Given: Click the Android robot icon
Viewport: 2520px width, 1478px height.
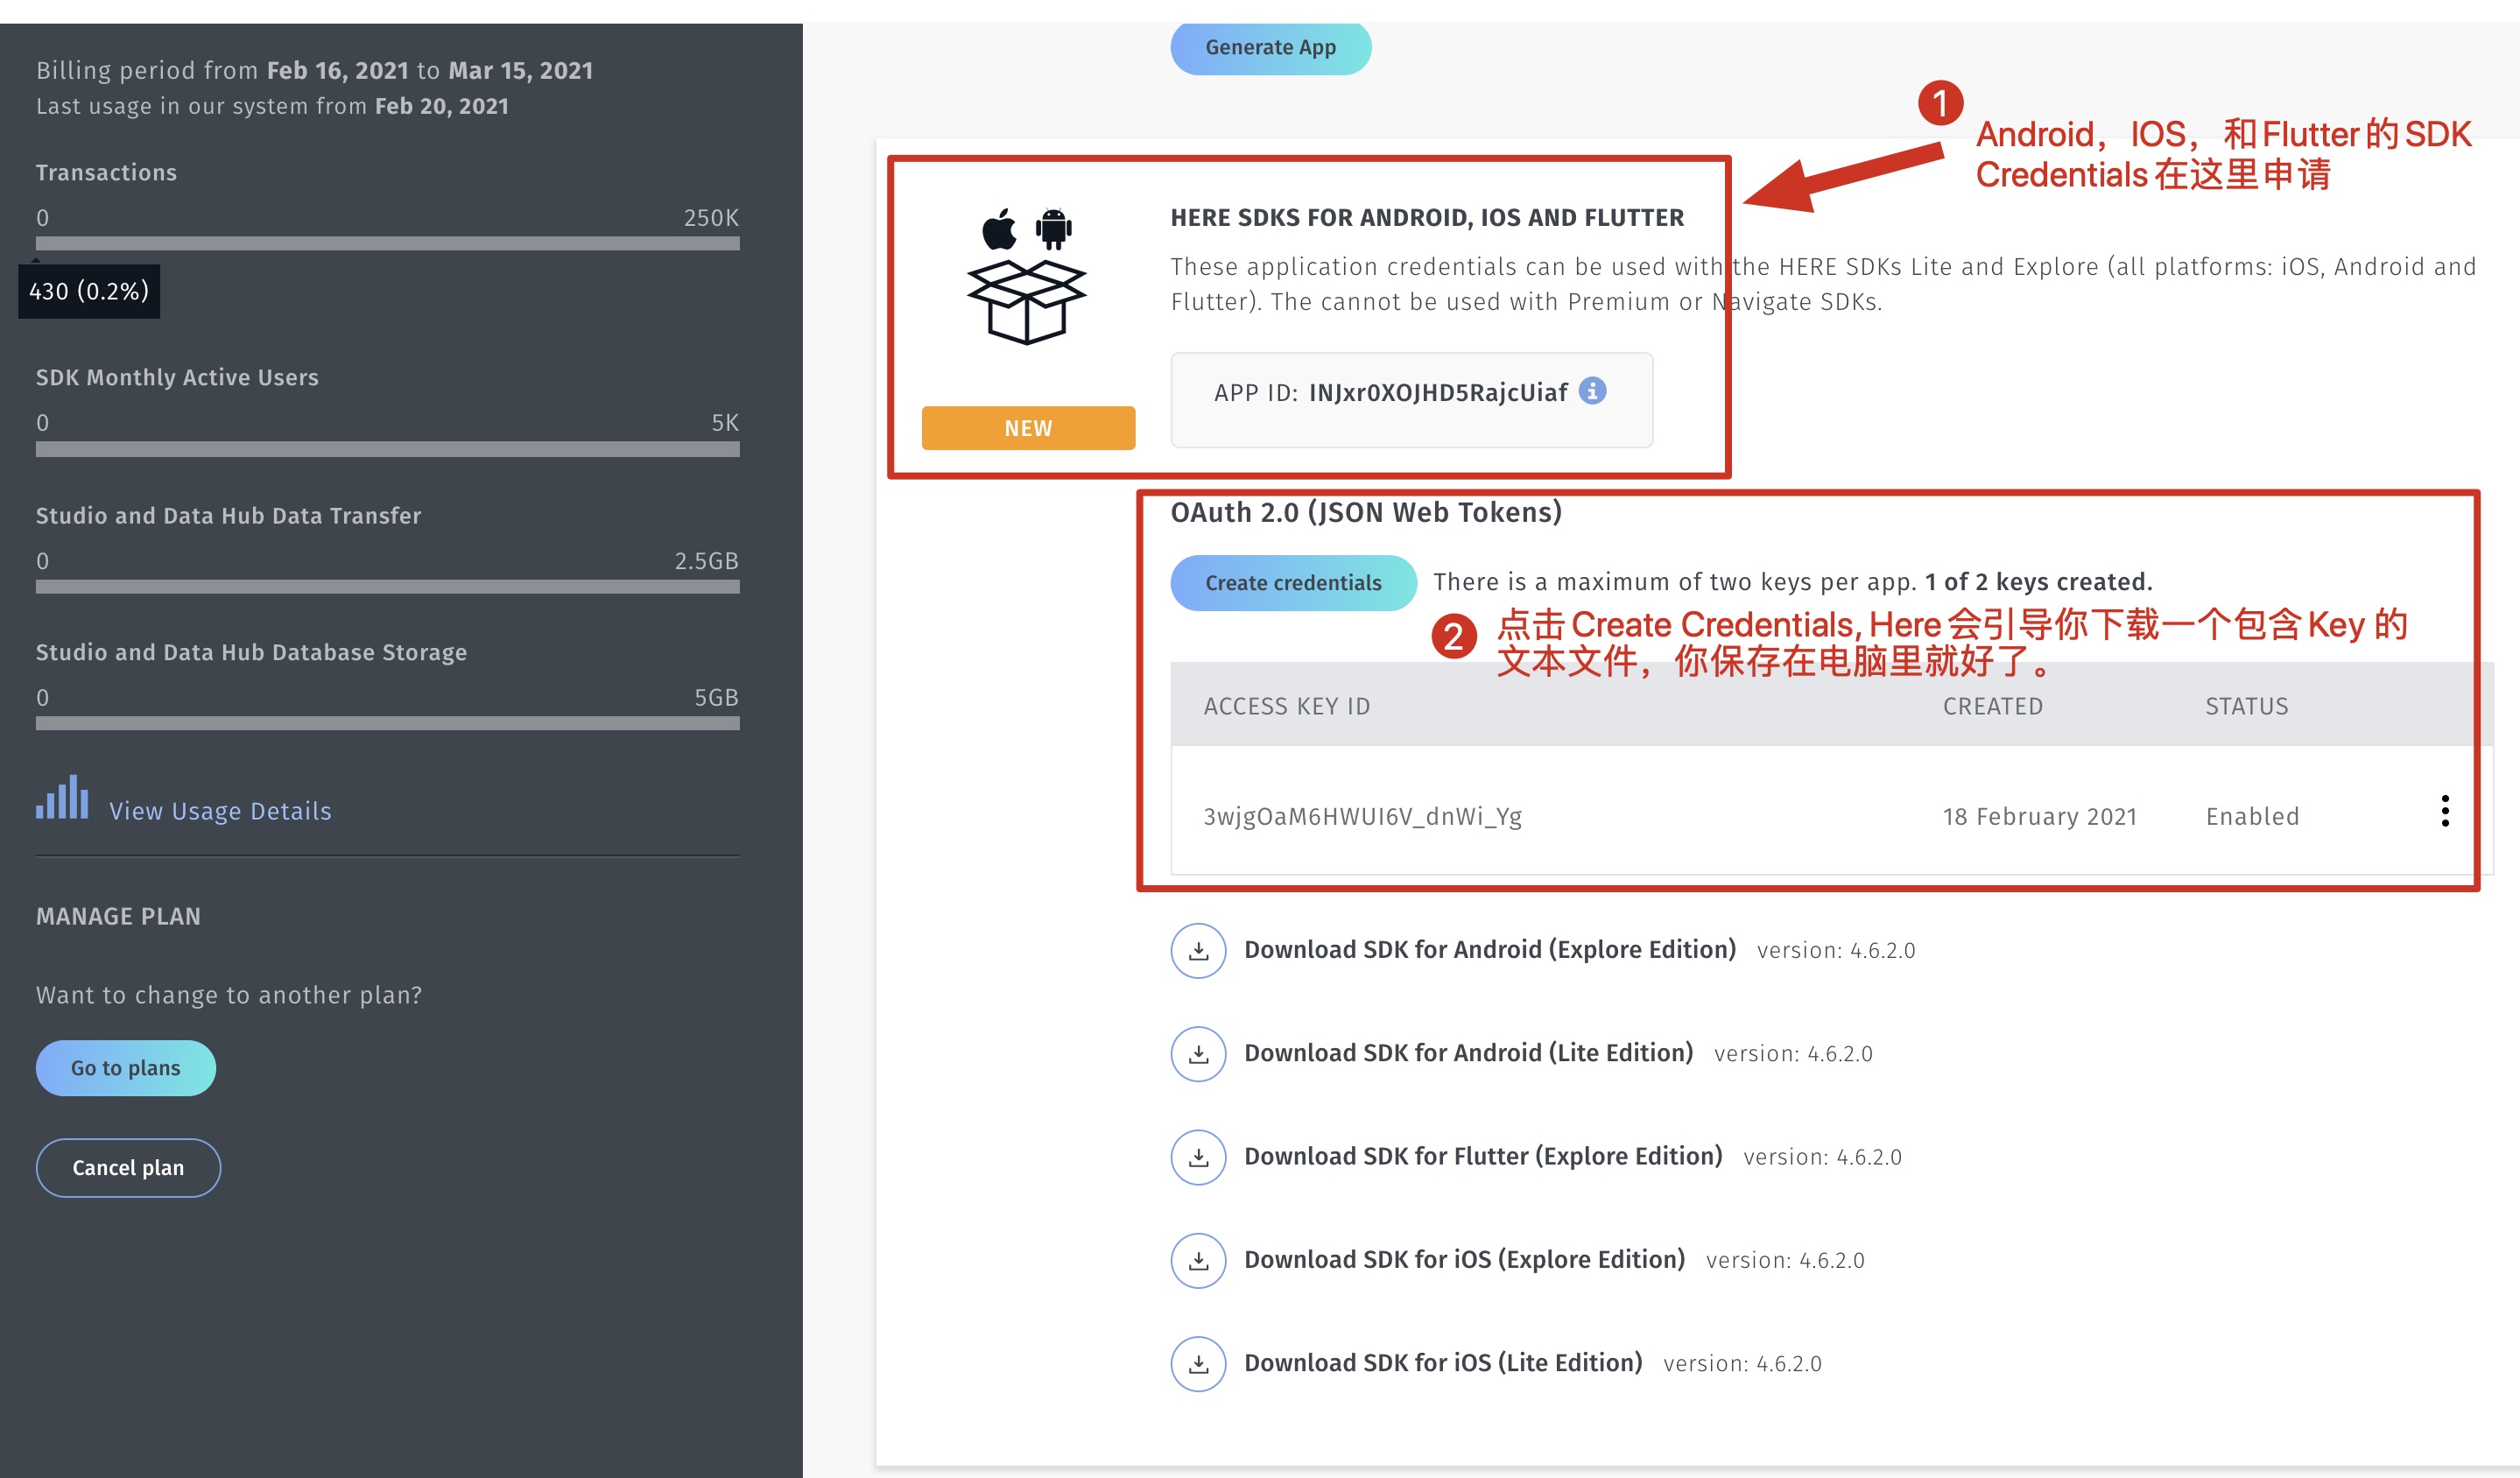Looking at the screenshot, I should click(x=1054, y=229).
